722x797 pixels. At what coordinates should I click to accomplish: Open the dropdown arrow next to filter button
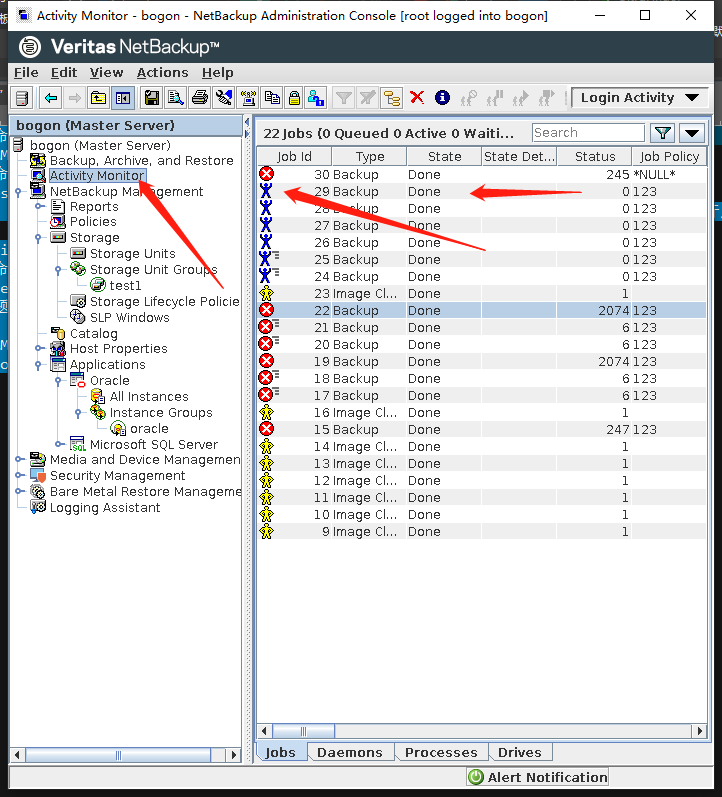691,133
